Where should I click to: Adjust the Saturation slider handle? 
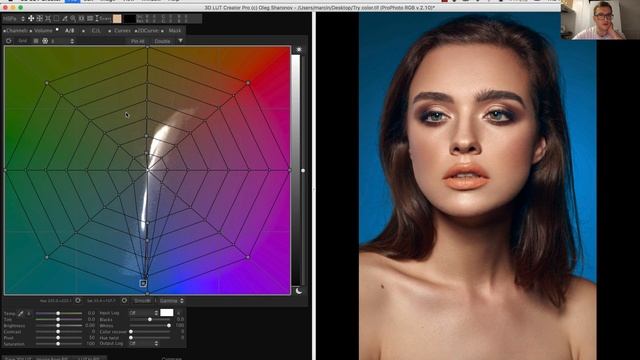[58, 344]
